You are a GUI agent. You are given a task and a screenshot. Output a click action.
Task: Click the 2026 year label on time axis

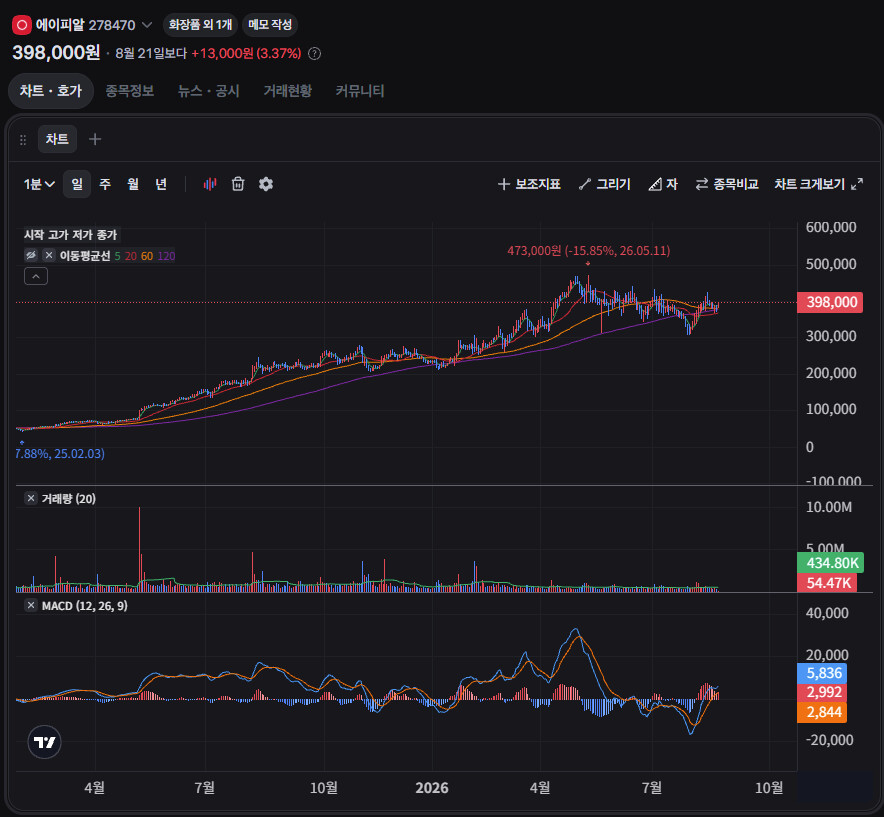tap(432, 788)
